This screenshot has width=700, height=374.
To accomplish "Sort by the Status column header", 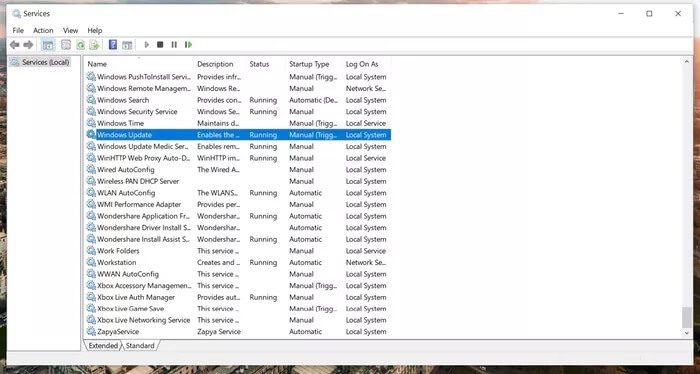I will click(259, 64).
